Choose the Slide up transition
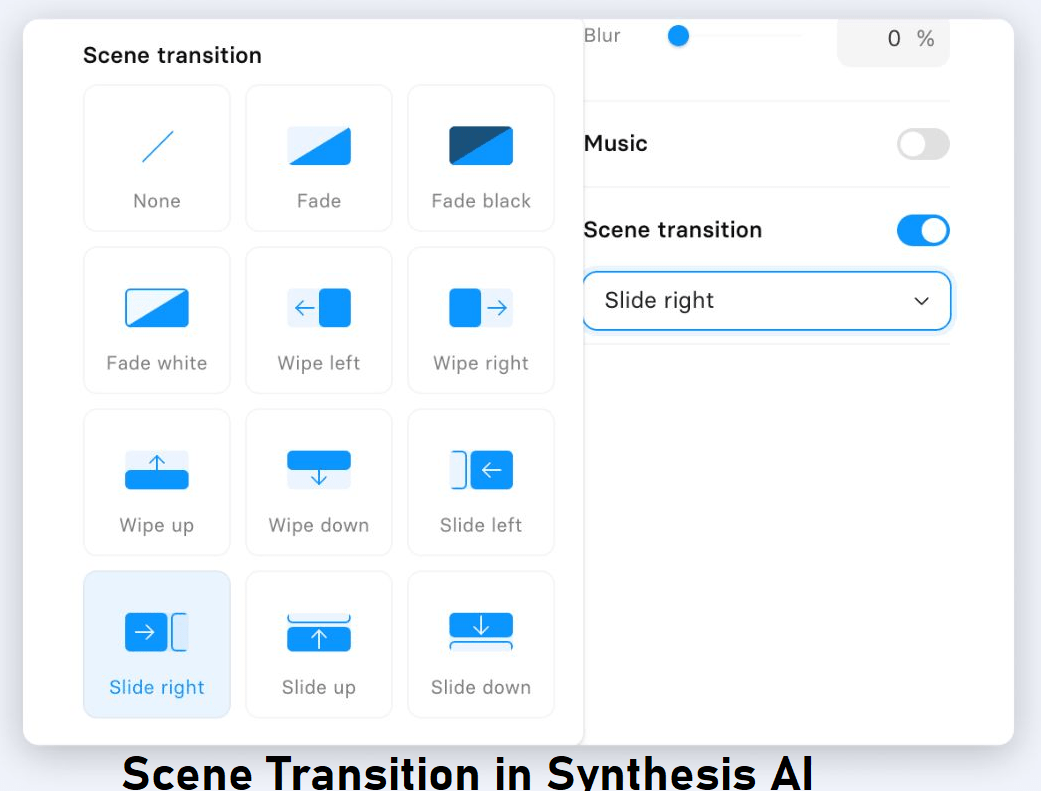Image resolution: width=1041 pixels, height=791 pixels. point(318,644)
